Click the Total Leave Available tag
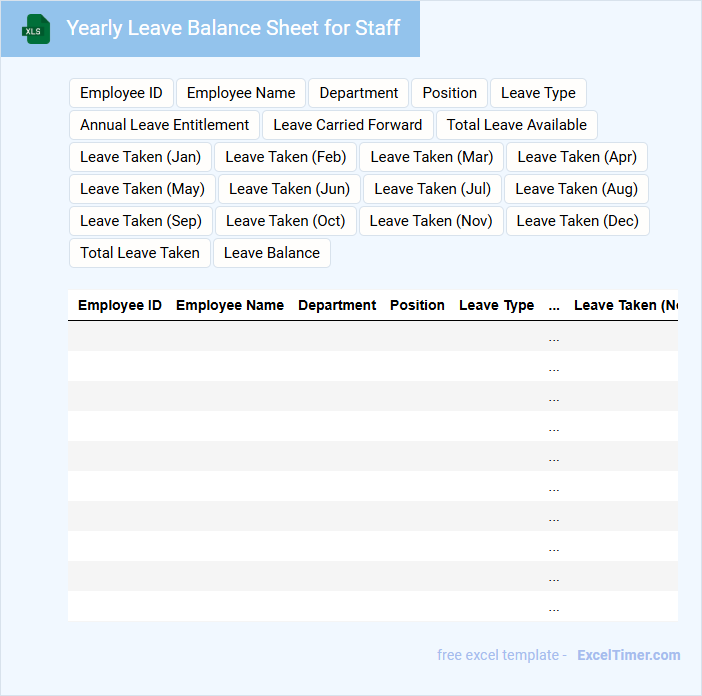702x696 pixels. (x=517, y=125)
